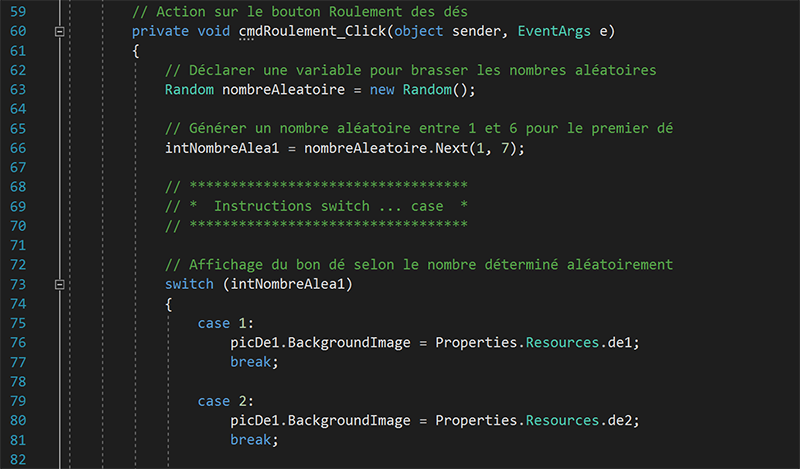800x469 pixels.
Task: Click 'Resources' on line 76
Action: [x=562, y=343]
